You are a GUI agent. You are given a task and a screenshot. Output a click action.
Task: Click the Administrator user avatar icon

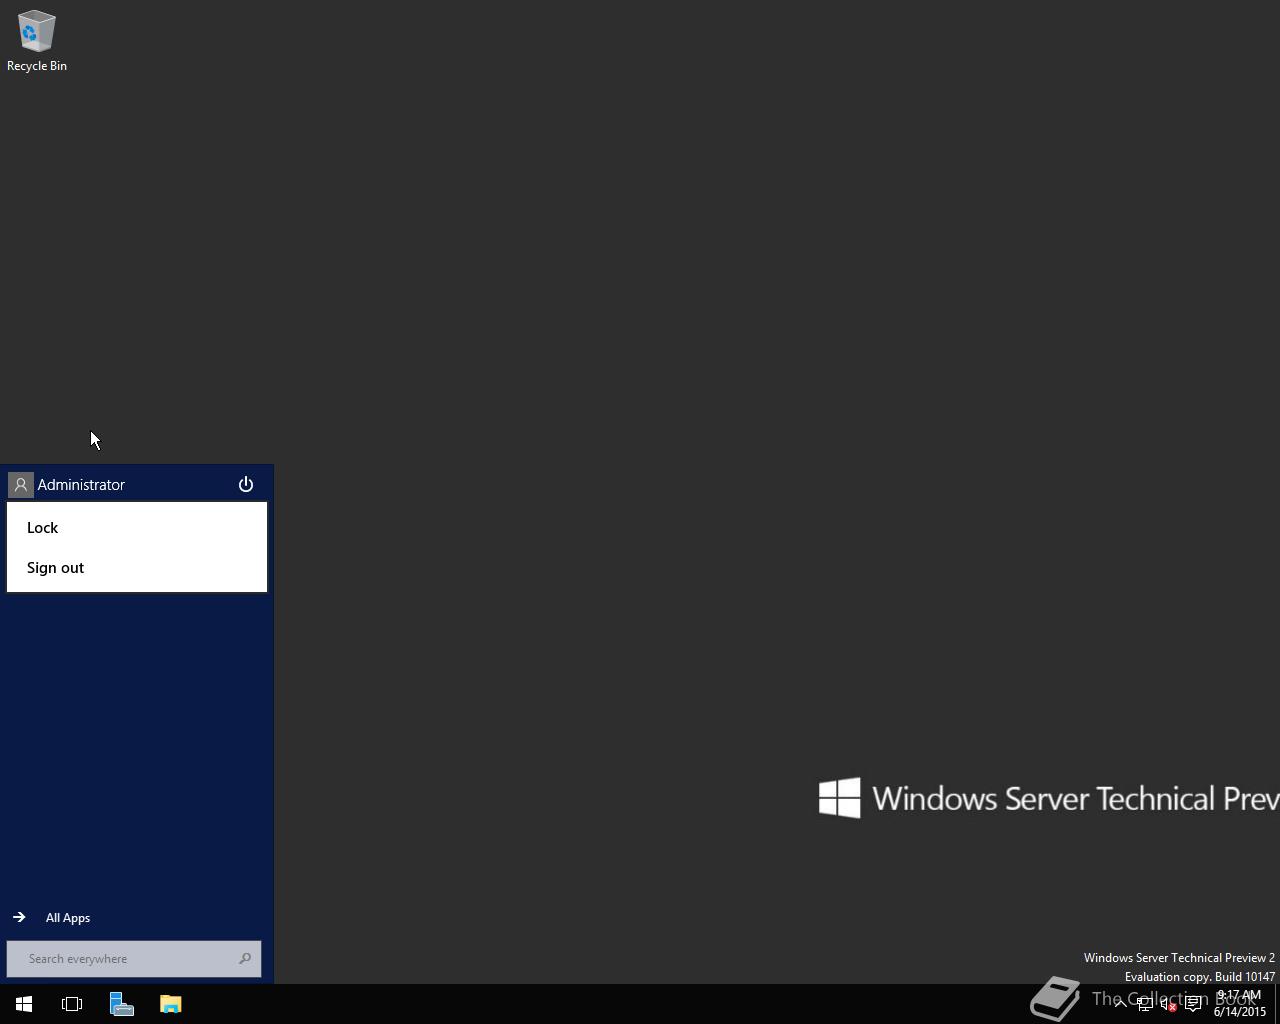(21, 485)
